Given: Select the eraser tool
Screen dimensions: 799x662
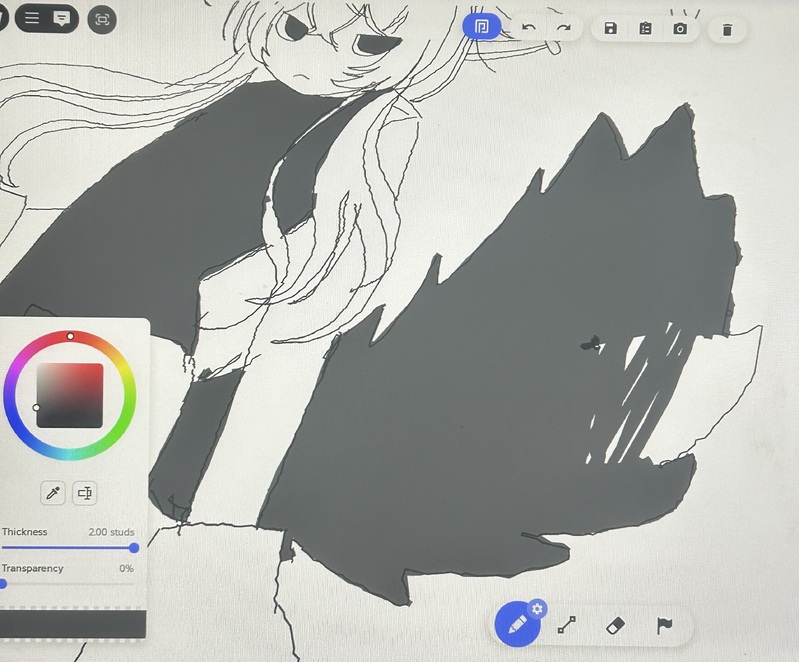Looking at the screenshot, I should click(x=616, y=625).
